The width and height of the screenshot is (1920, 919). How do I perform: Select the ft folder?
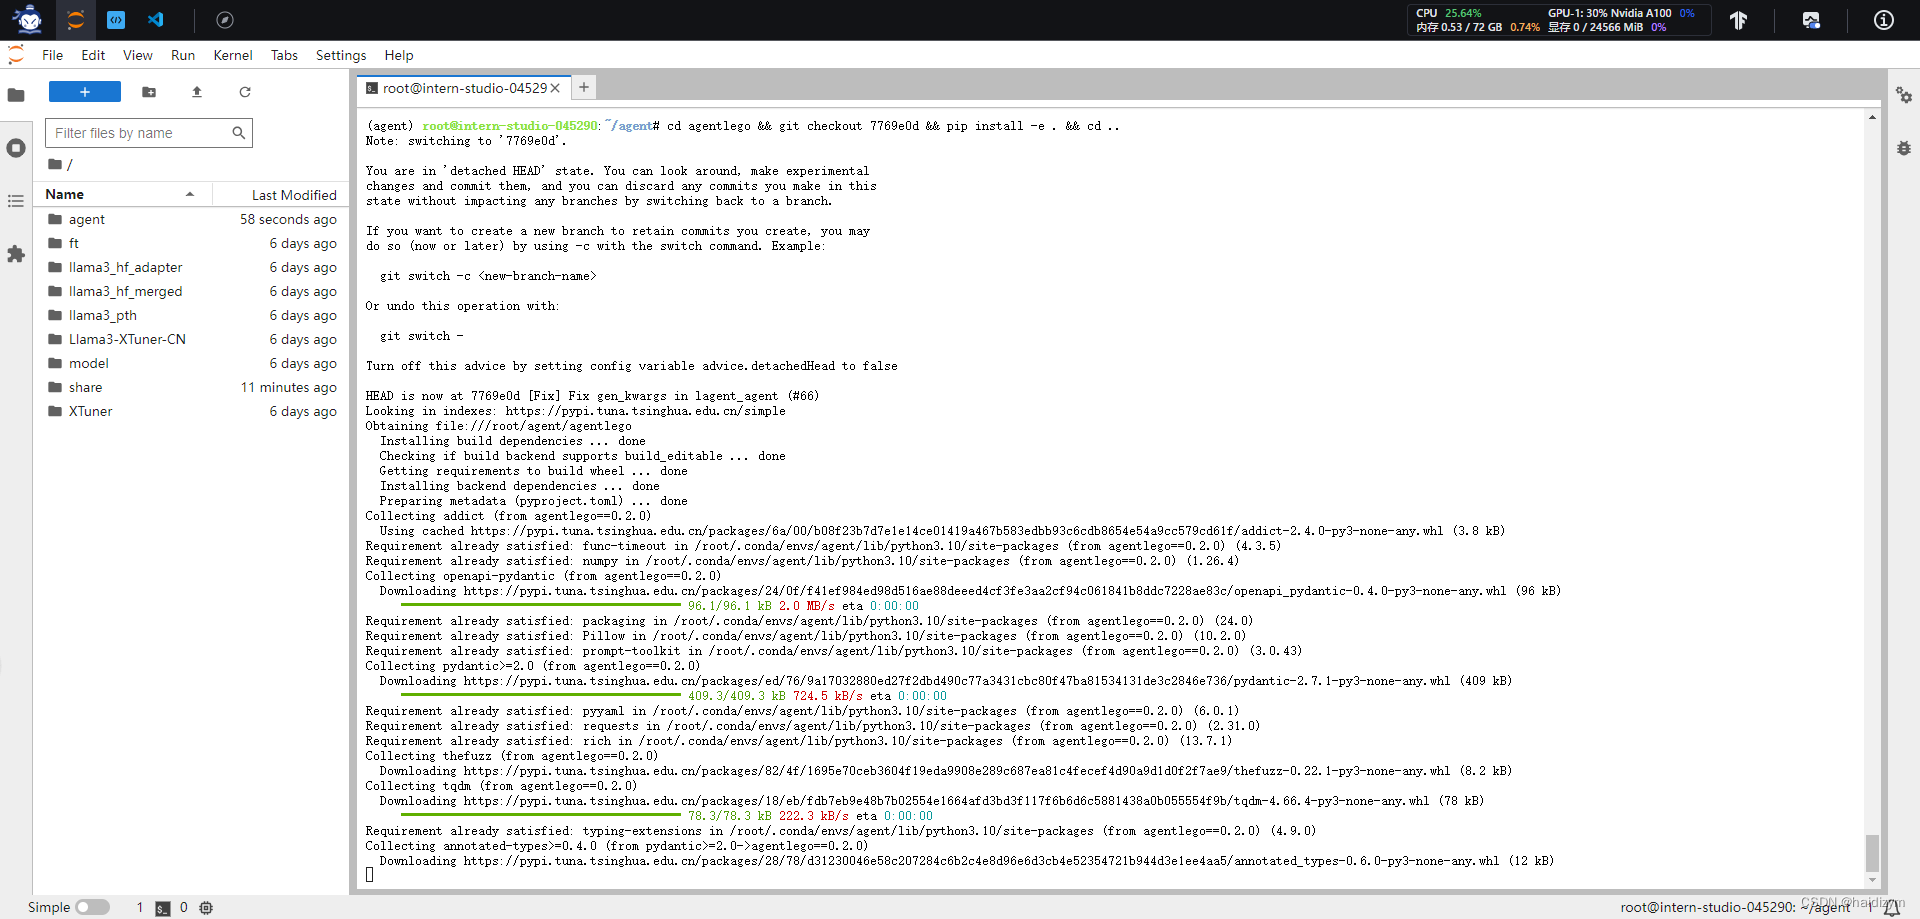192,243
